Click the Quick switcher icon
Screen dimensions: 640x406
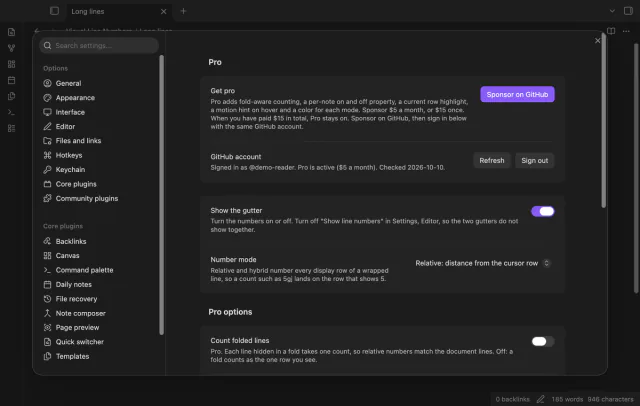47,342
